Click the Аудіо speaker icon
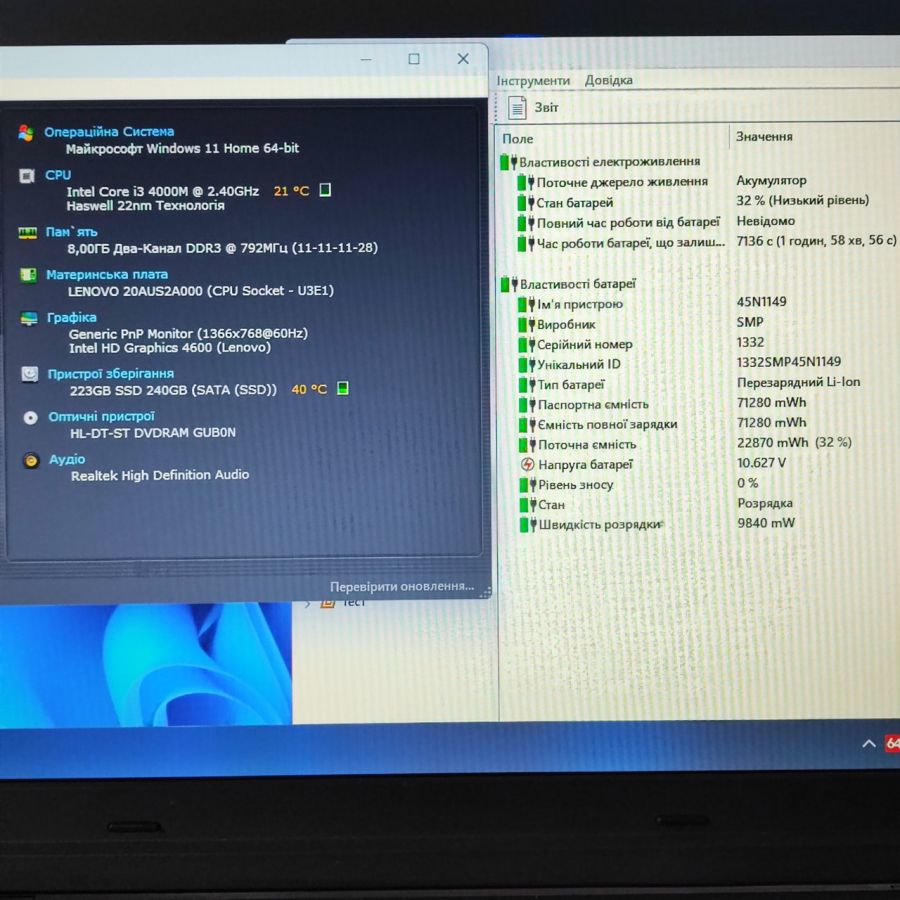900x900 pixels. [x=31, y=460]
